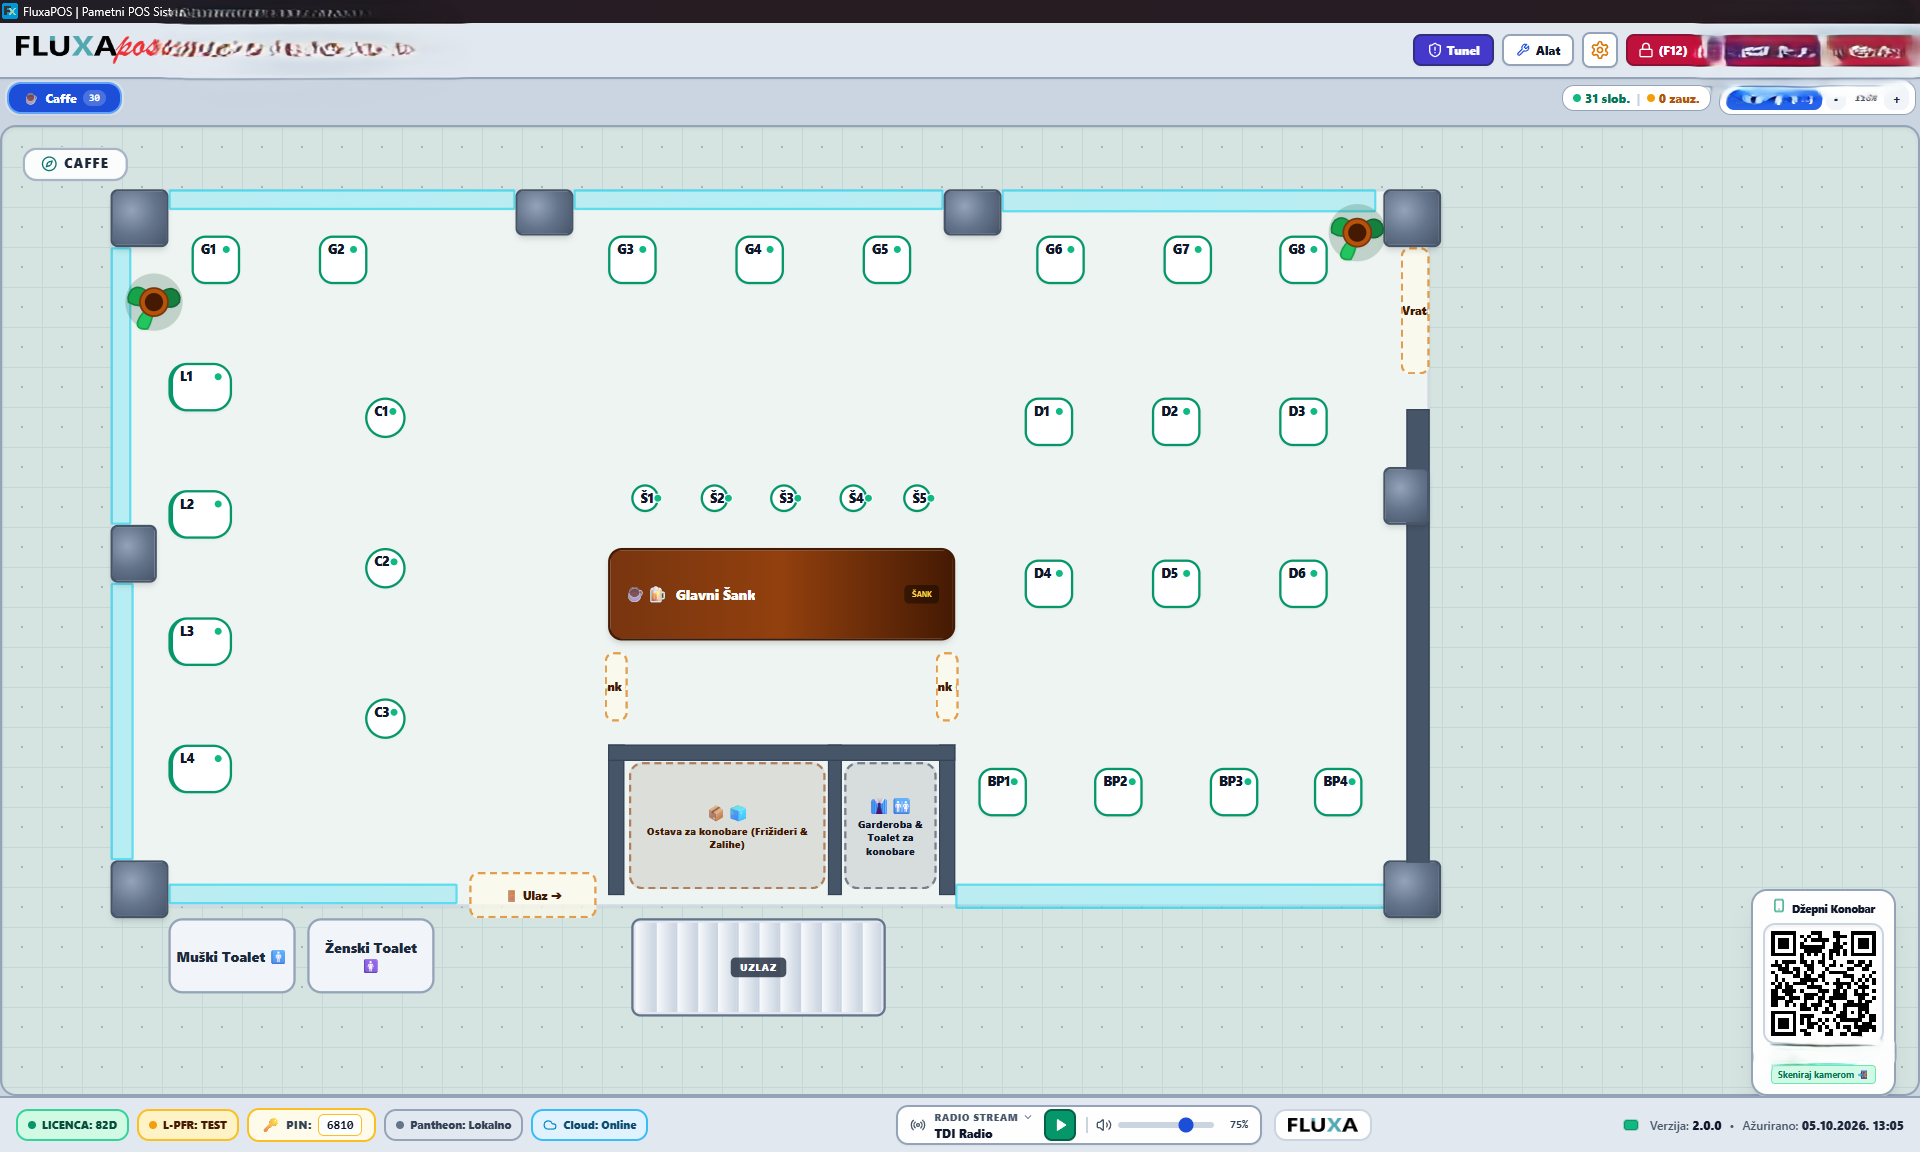Click the LICENCA: 82D status badge
This screenshot has height=1152, width=1920.
72,1125
